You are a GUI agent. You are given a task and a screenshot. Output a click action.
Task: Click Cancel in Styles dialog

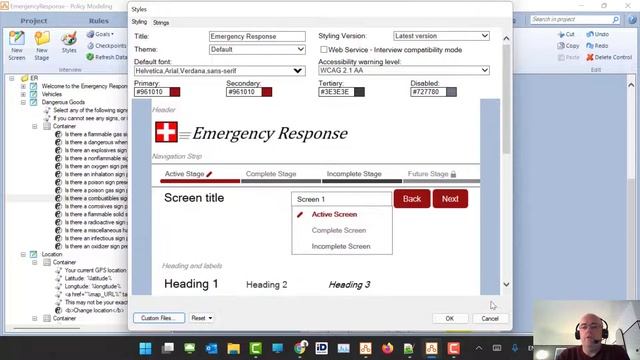(x=490, y=318)
